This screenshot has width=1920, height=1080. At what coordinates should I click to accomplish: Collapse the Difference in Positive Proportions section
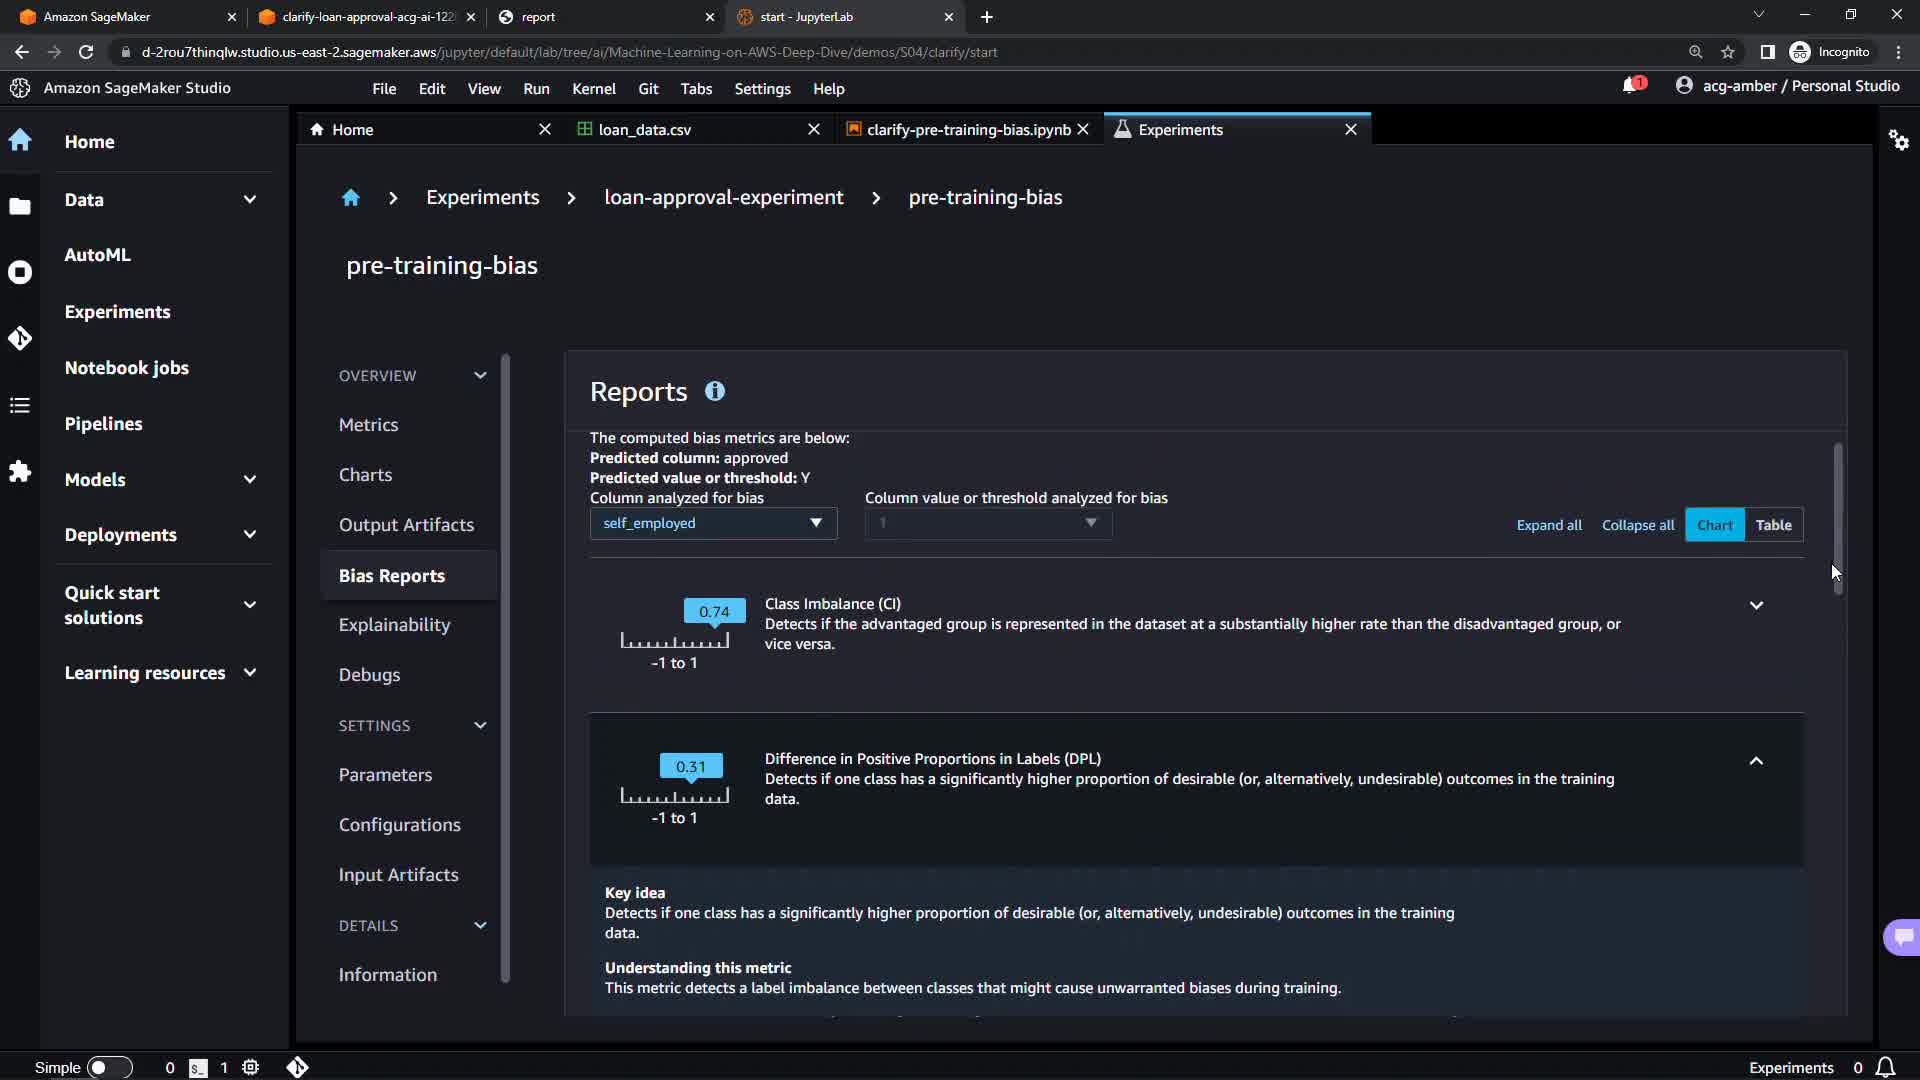[x=1755, y=761]
